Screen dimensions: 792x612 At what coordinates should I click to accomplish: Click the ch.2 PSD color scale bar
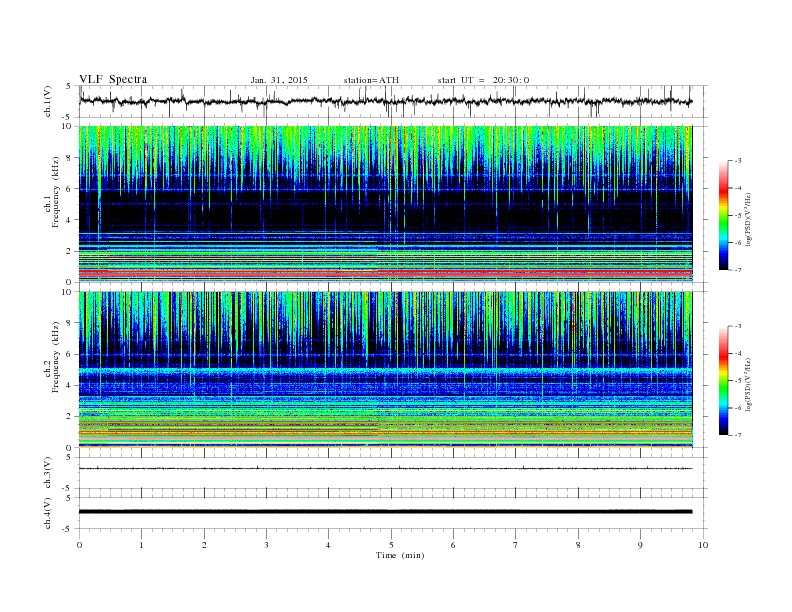(724, 380)
